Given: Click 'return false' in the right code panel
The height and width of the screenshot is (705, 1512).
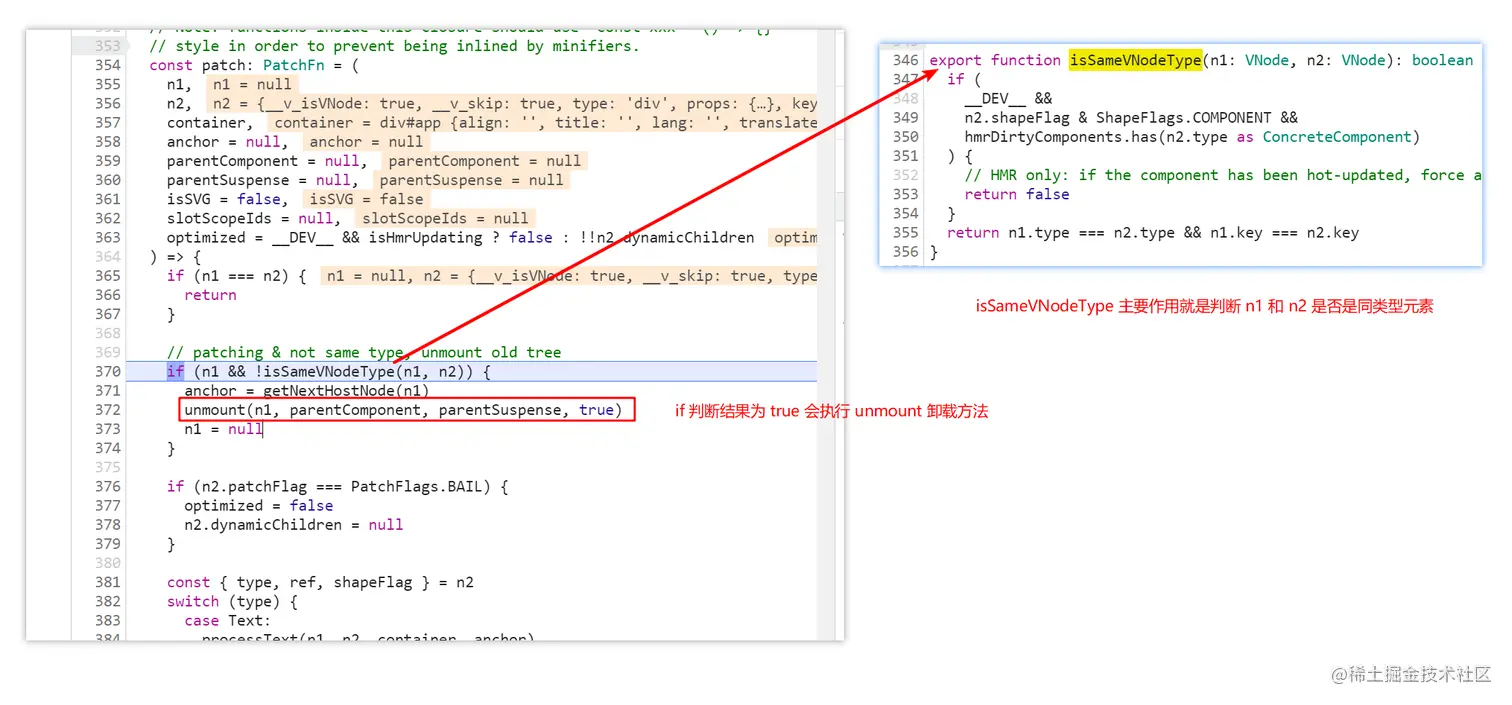Looking at the screenshot, I should click(1017, 194).
